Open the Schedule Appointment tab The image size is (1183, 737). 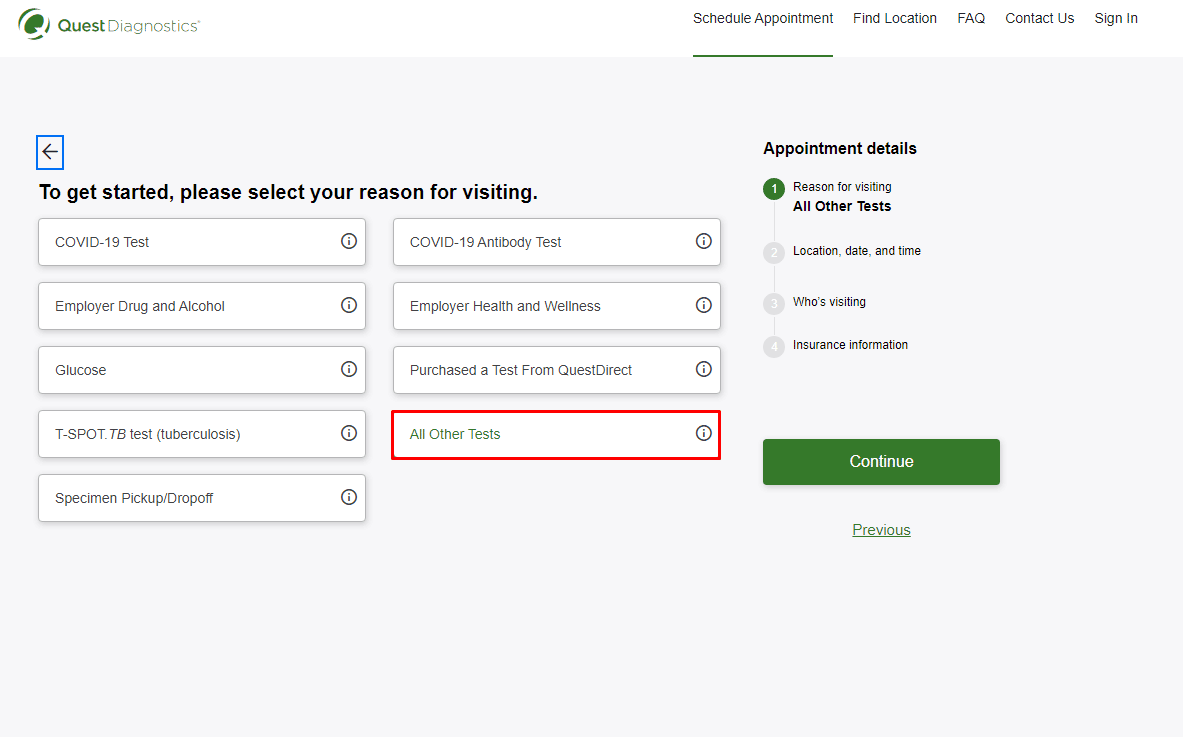[763, 19]
